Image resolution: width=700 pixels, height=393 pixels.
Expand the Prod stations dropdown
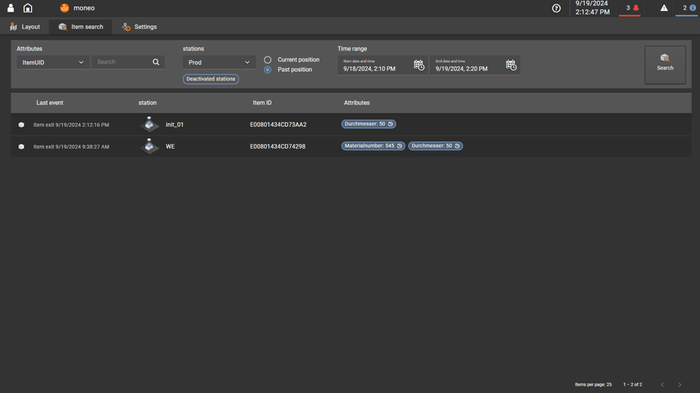tap(219, 63)
